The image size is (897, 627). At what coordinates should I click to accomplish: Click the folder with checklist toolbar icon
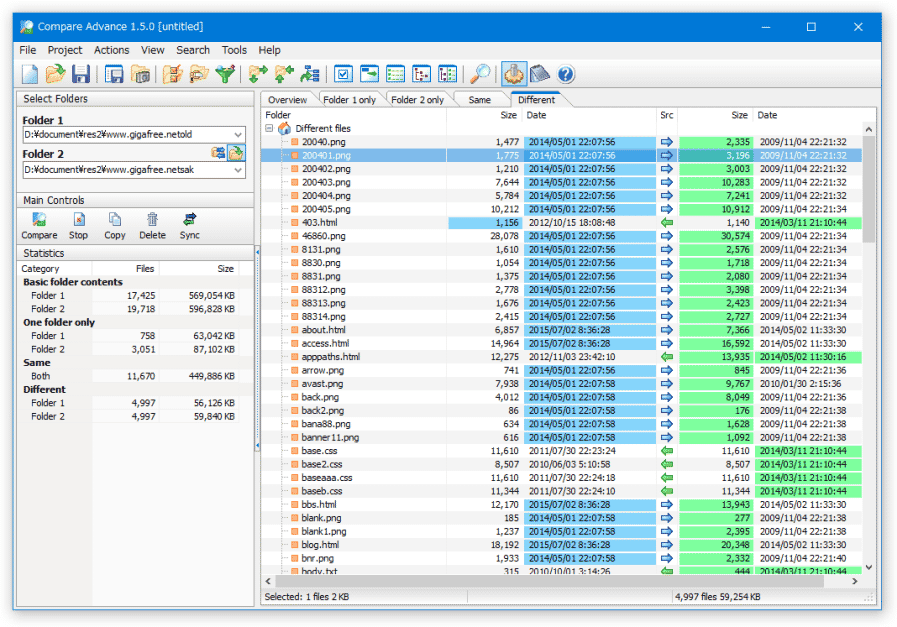(x=172, y=74)
